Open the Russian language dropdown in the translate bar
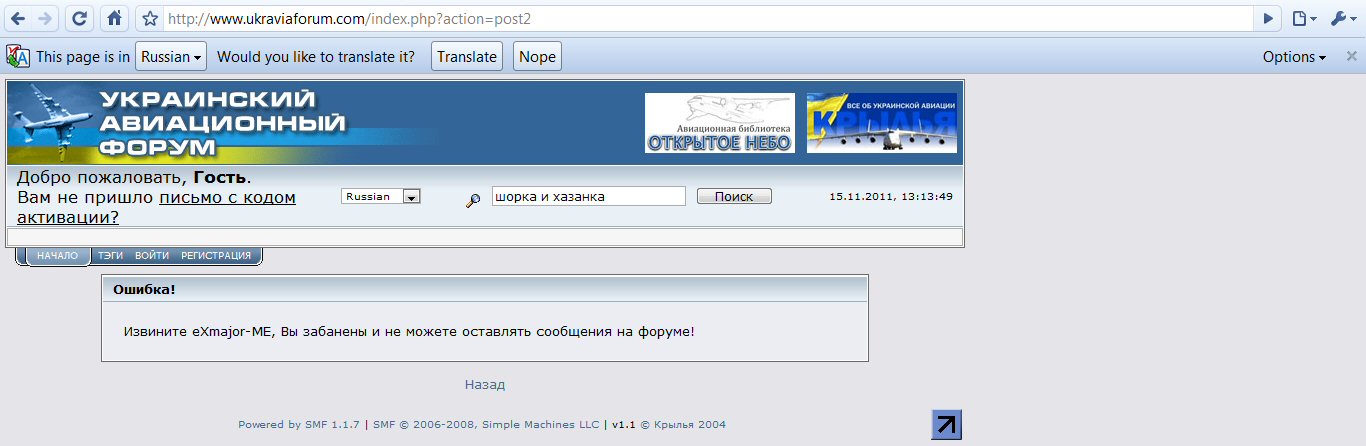The width and height of the screenshot is (1366, 446). (x=171, y=57)
